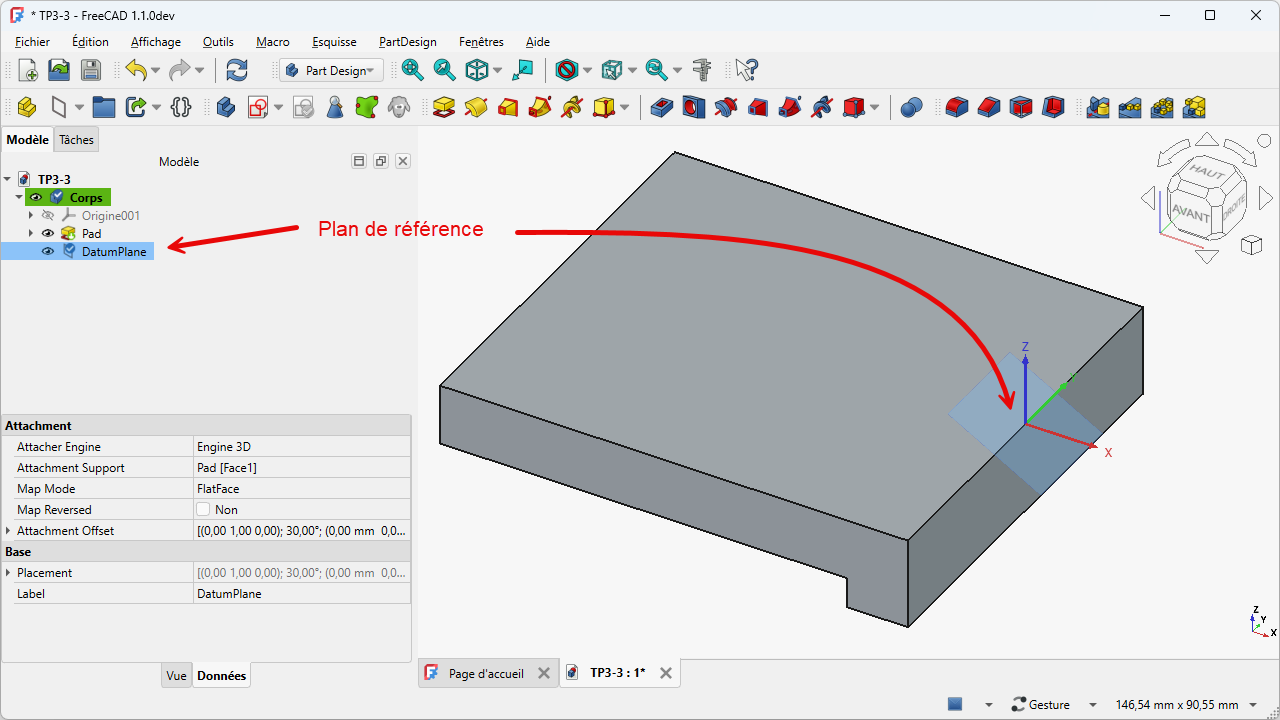This screenshot has height=720, width=1280.
Task: Expand the Attachment Offset property
Action: 9,531
